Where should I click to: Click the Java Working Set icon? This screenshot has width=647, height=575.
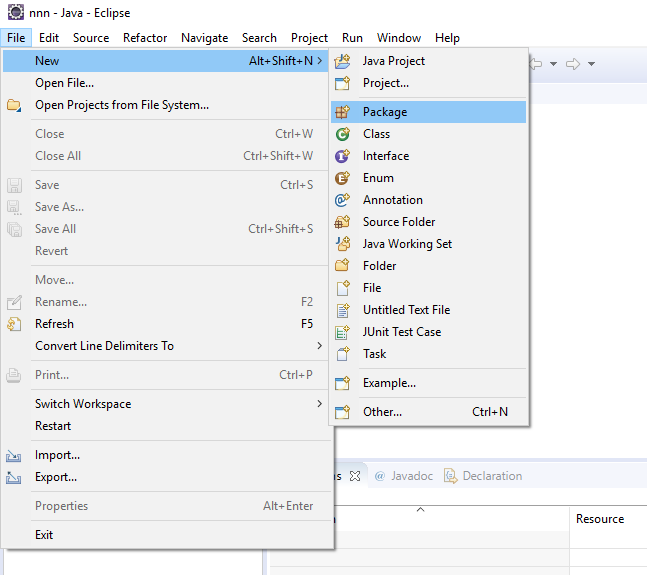coord(342,244)
